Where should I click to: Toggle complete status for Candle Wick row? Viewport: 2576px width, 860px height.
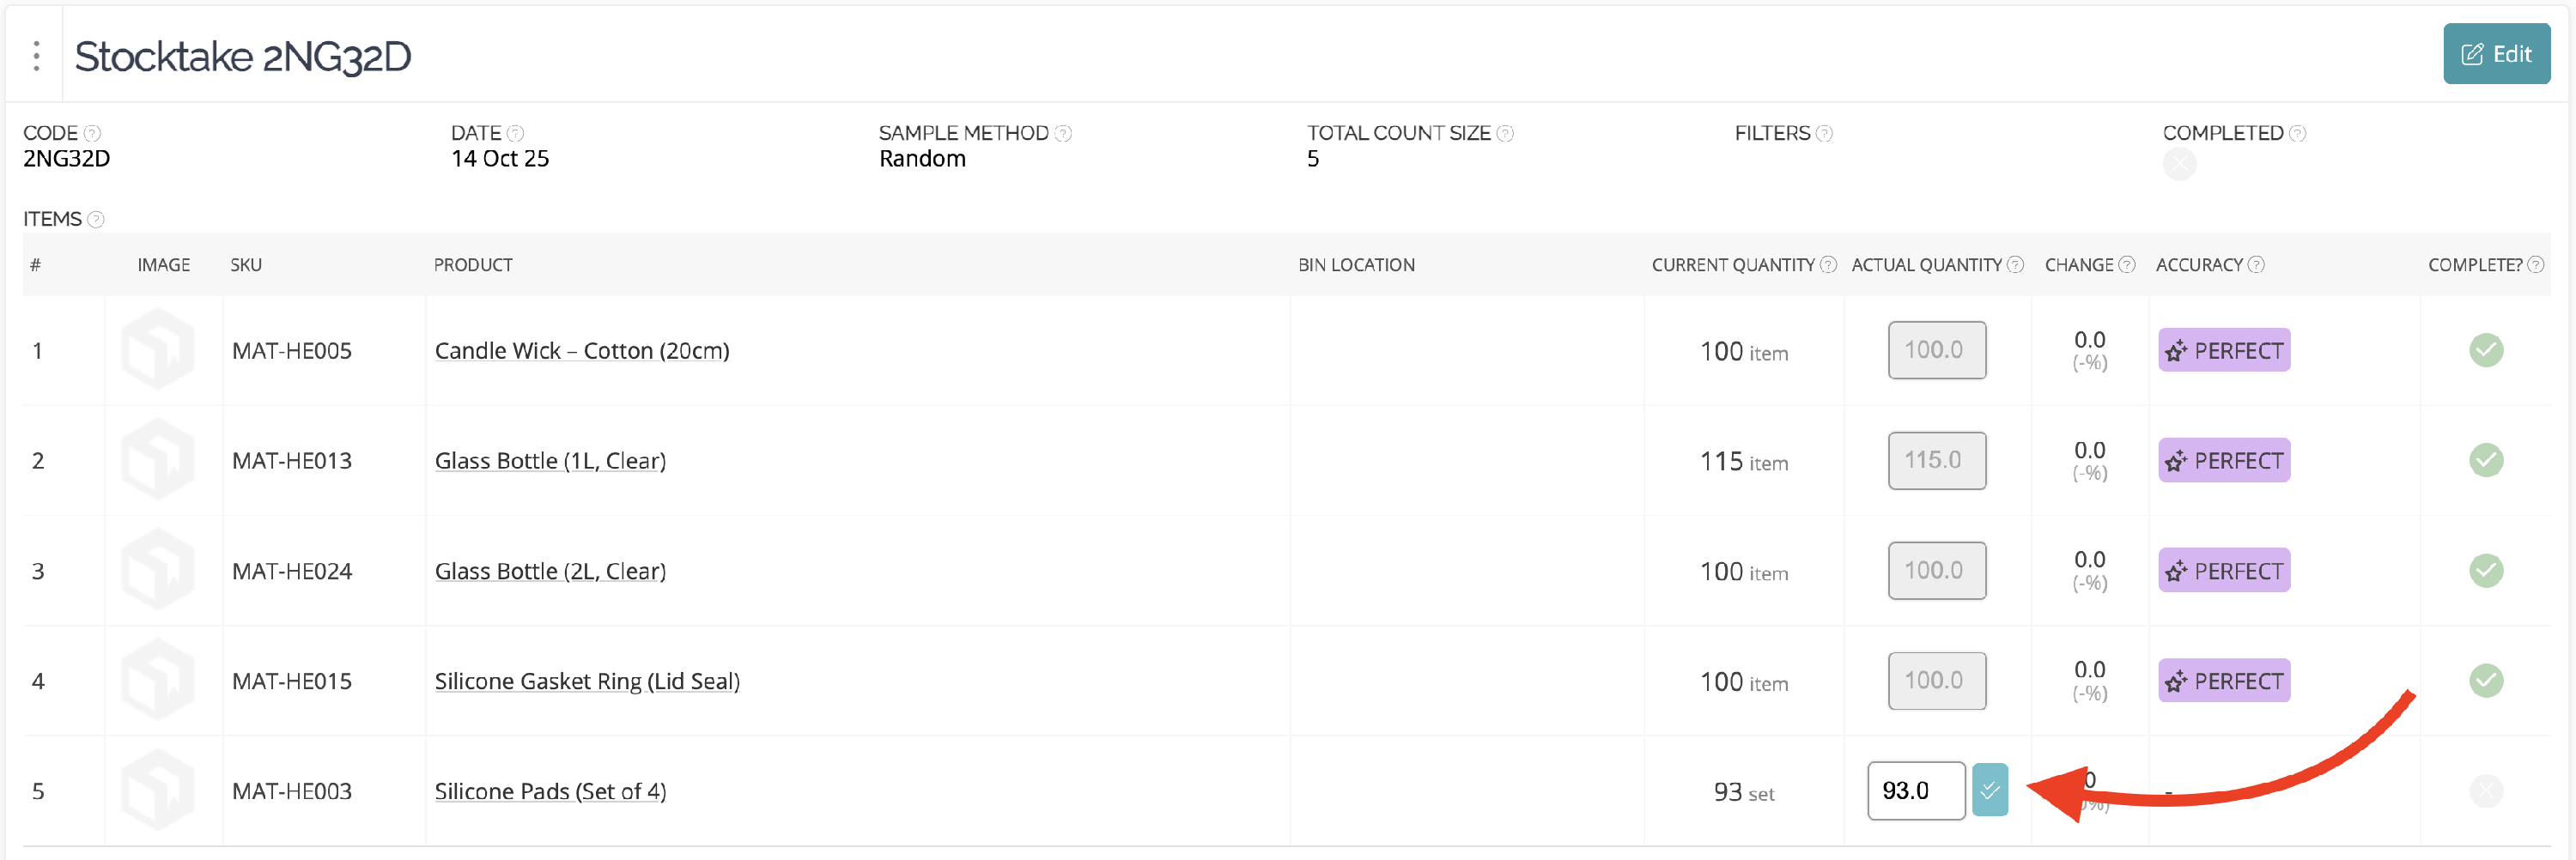(x=2486, y=350)
